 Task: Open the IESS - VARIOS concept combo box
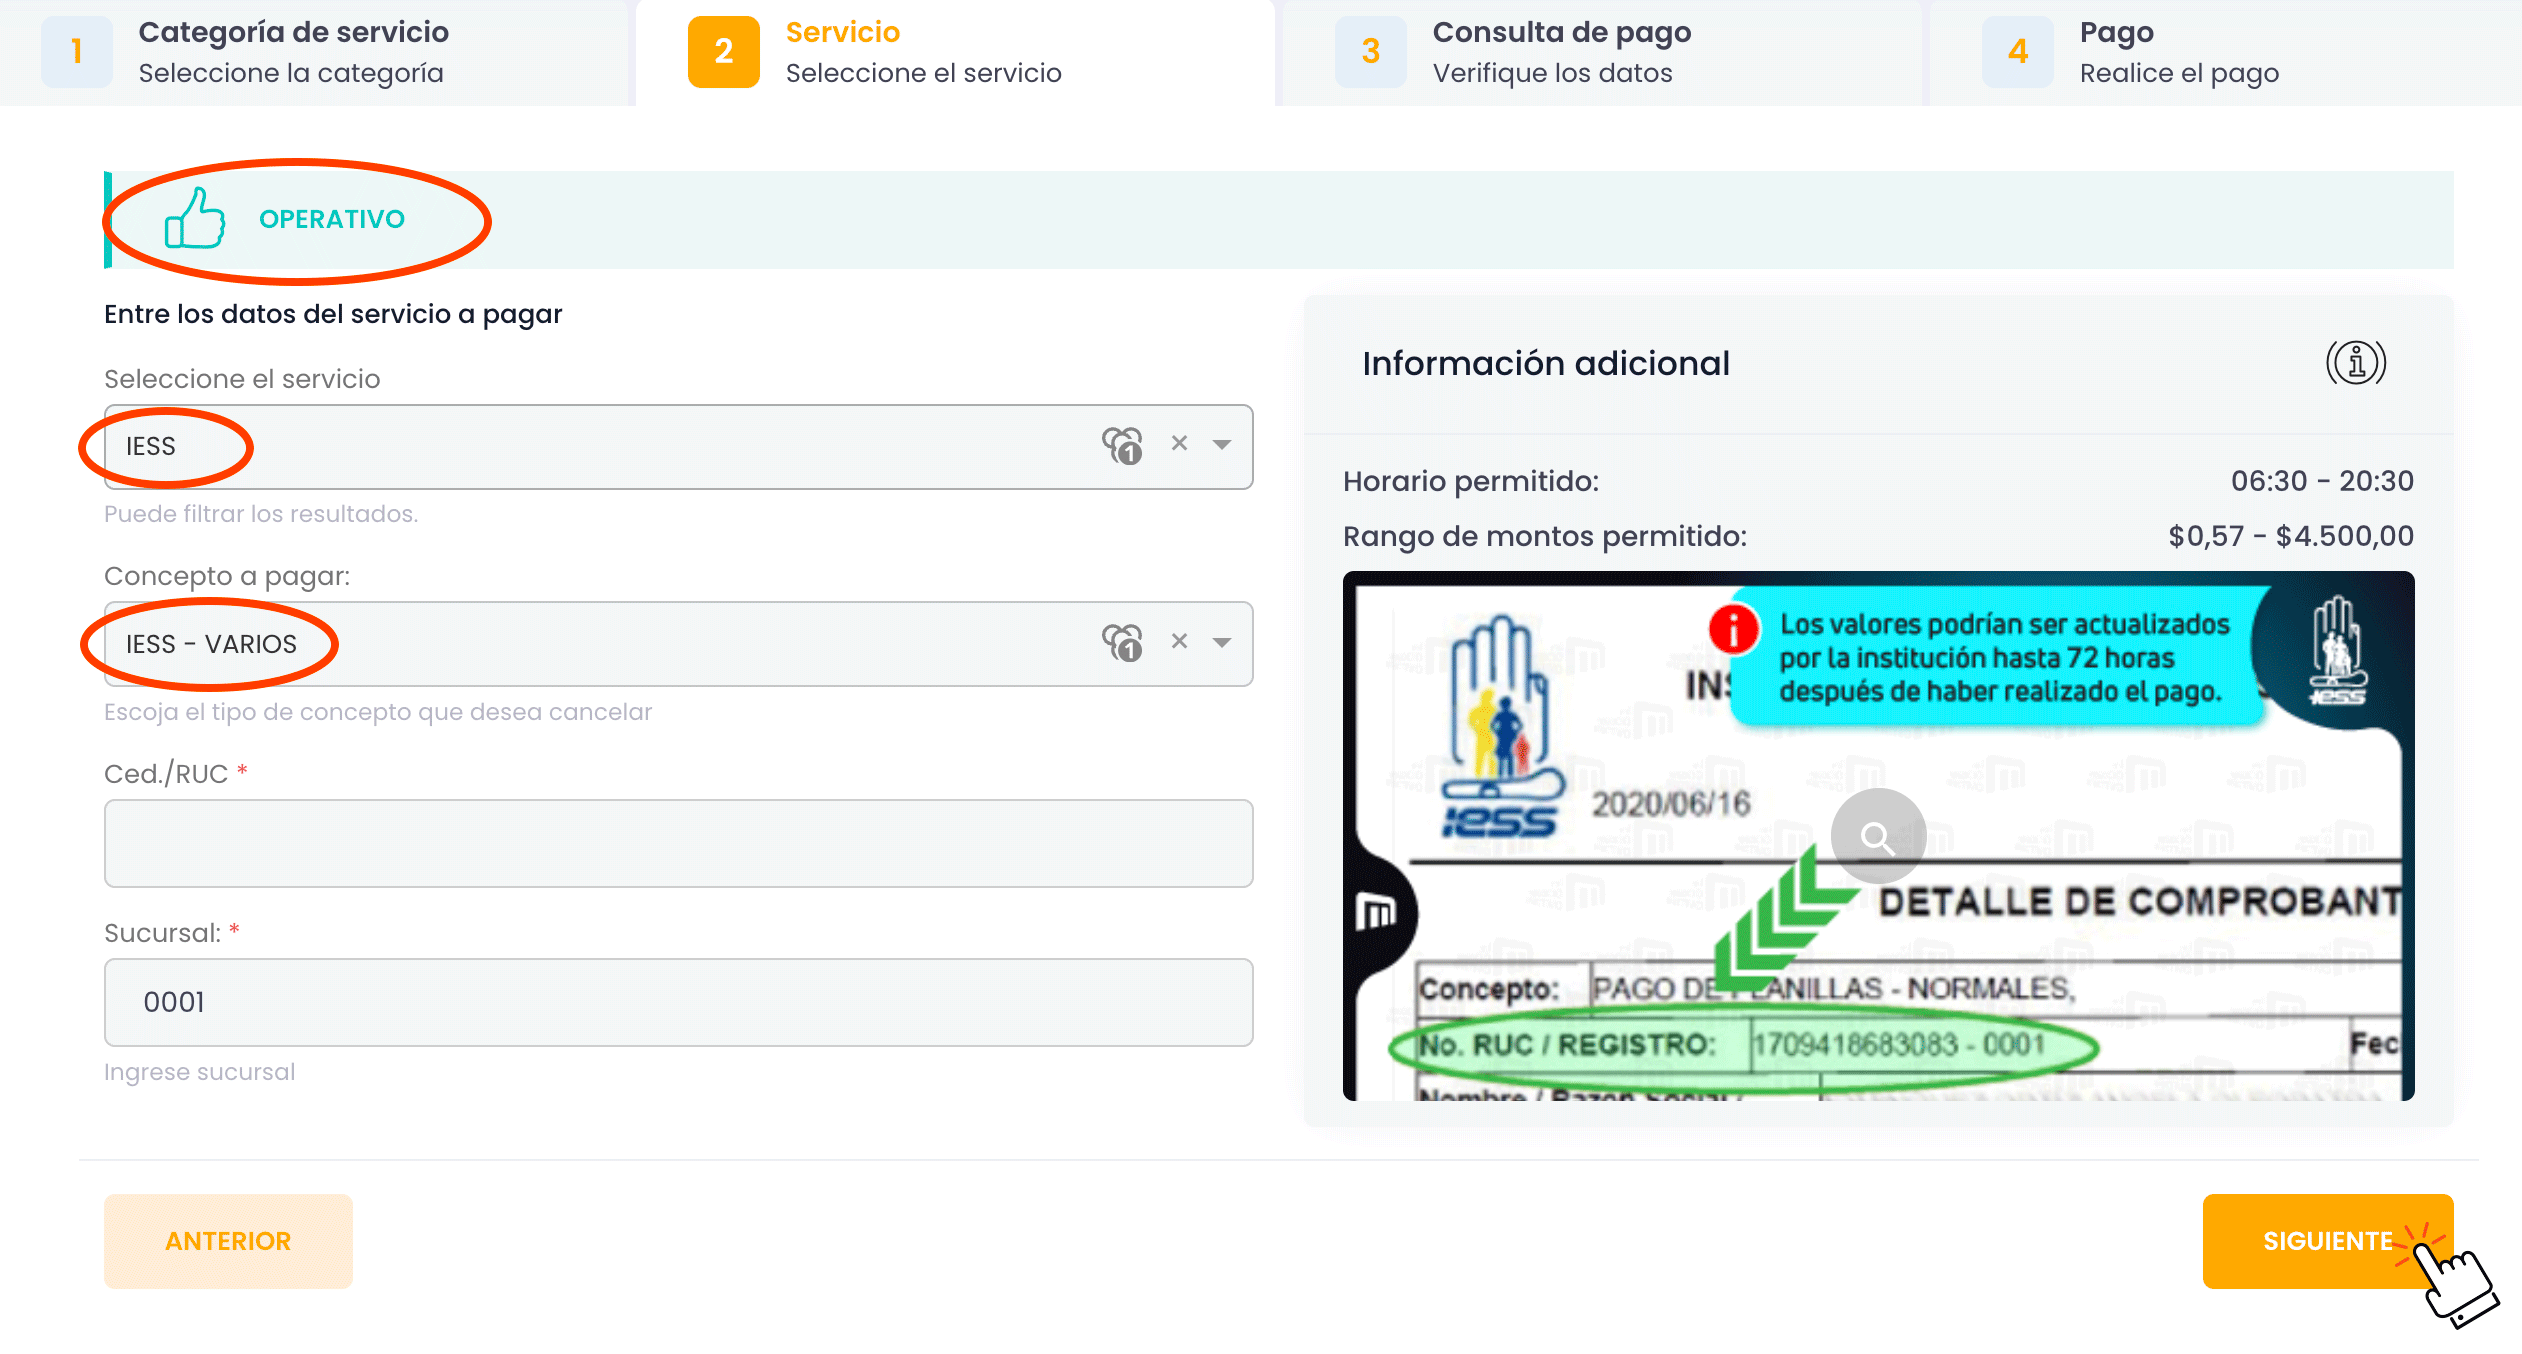678,644
